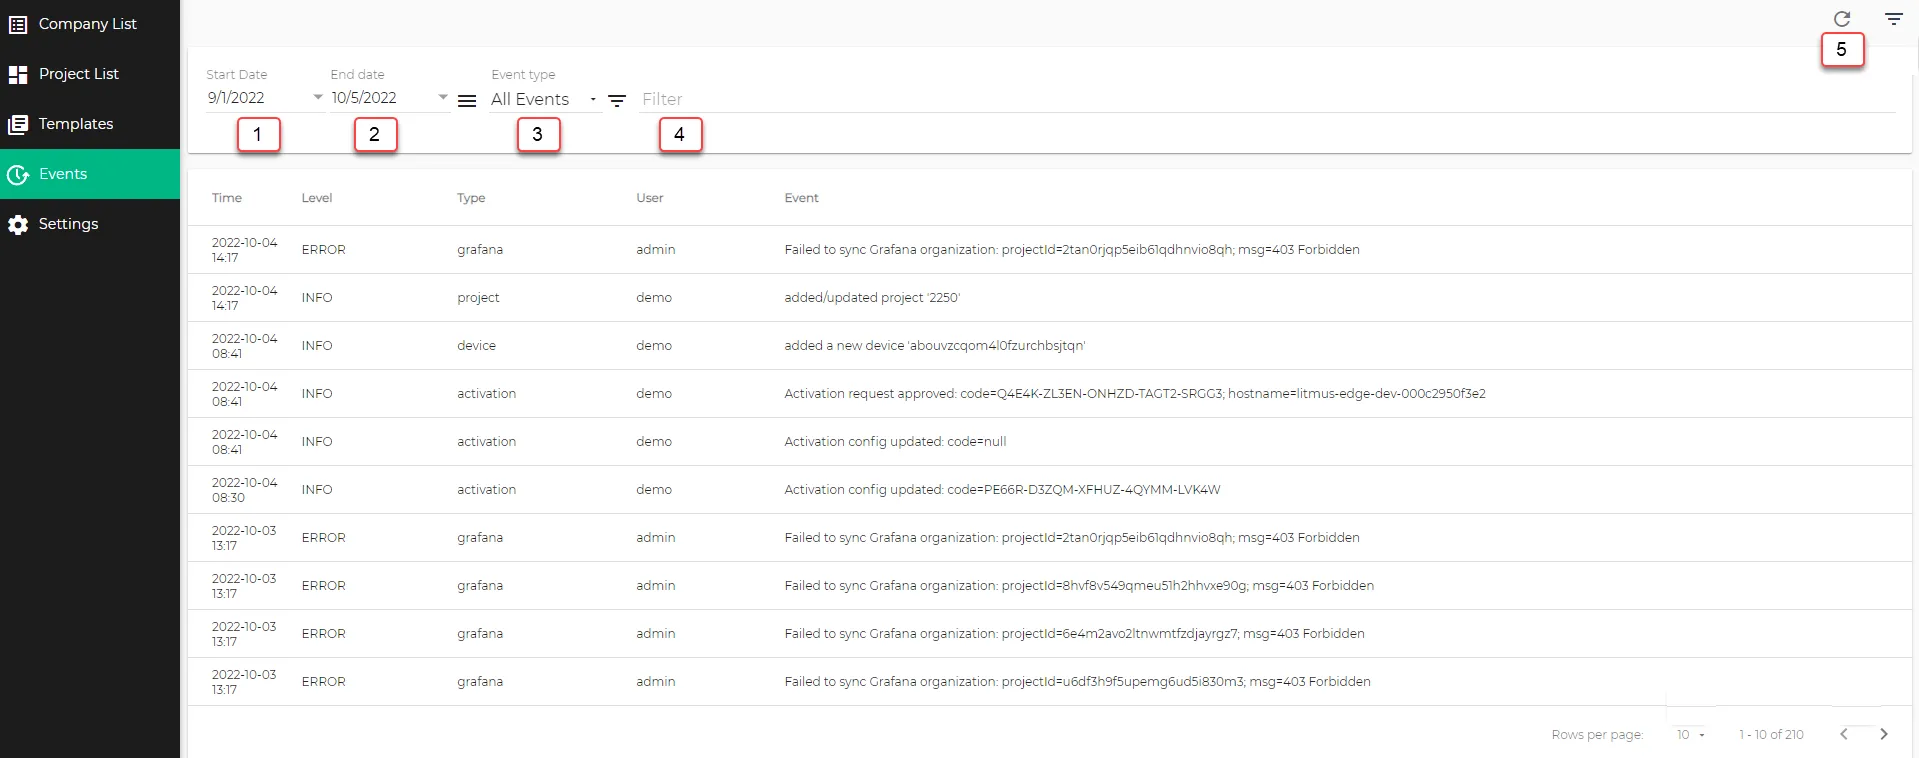Click the Settings gear icon

(x=18, y=224)
